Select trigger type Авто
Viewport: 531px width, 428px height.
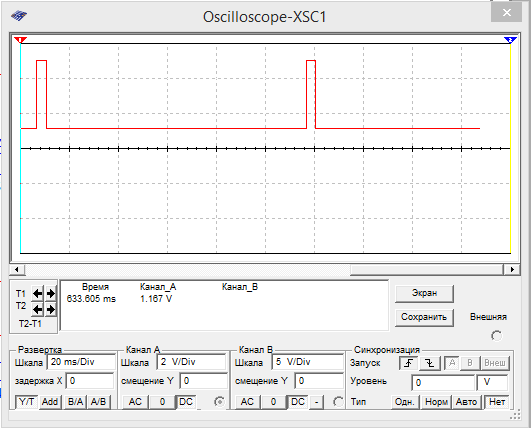click(466, 402)
